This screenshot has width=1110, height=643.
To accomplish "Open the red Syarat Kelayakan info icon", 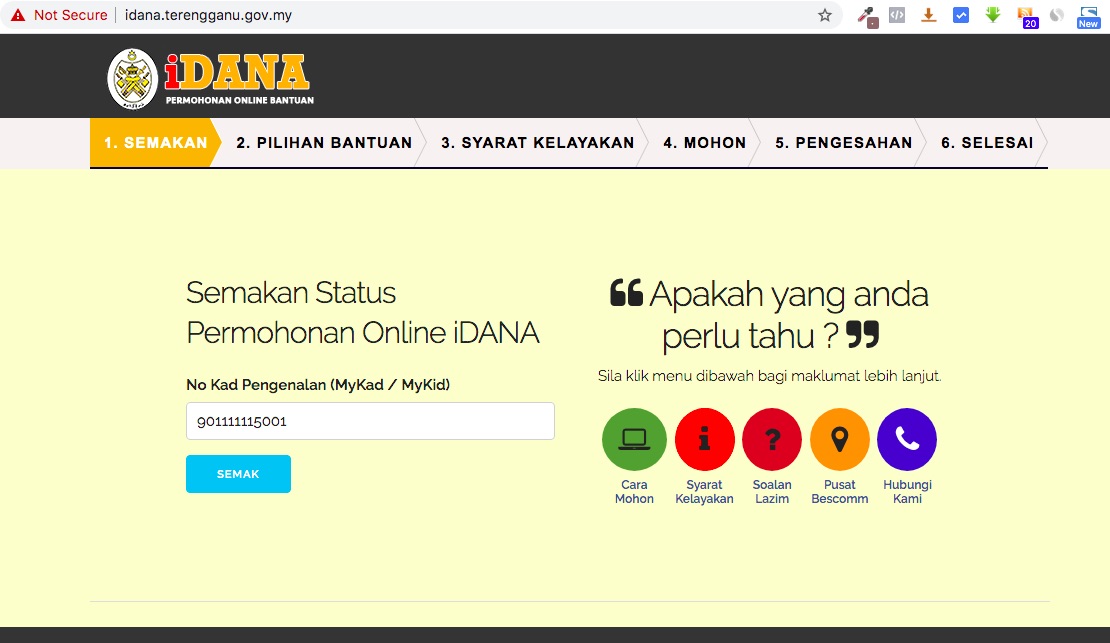I will tap(704, 439).
